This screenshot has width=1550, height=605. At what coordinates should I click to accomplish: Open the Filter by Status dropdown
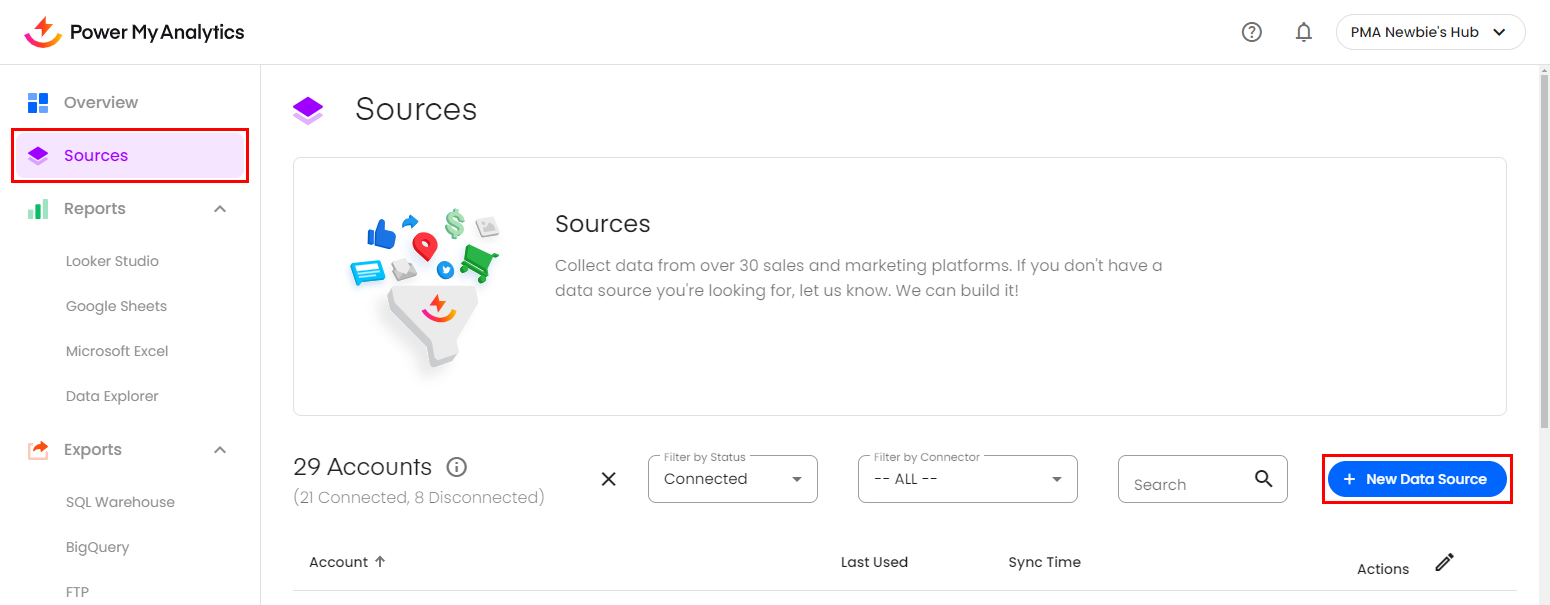tap(732, 479)
